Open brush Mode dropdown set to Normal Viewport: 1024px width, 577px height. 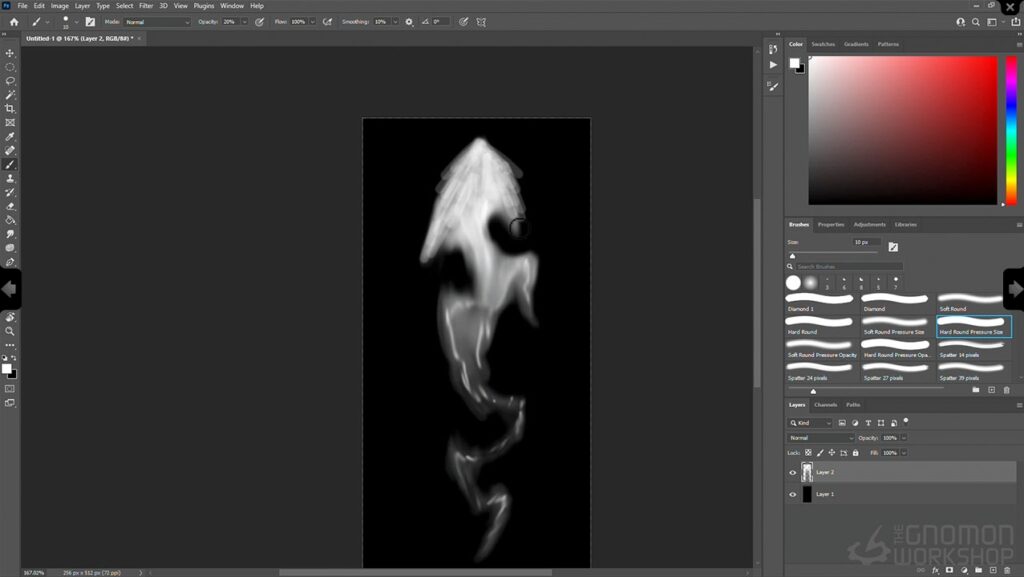(x=157, y=22)
